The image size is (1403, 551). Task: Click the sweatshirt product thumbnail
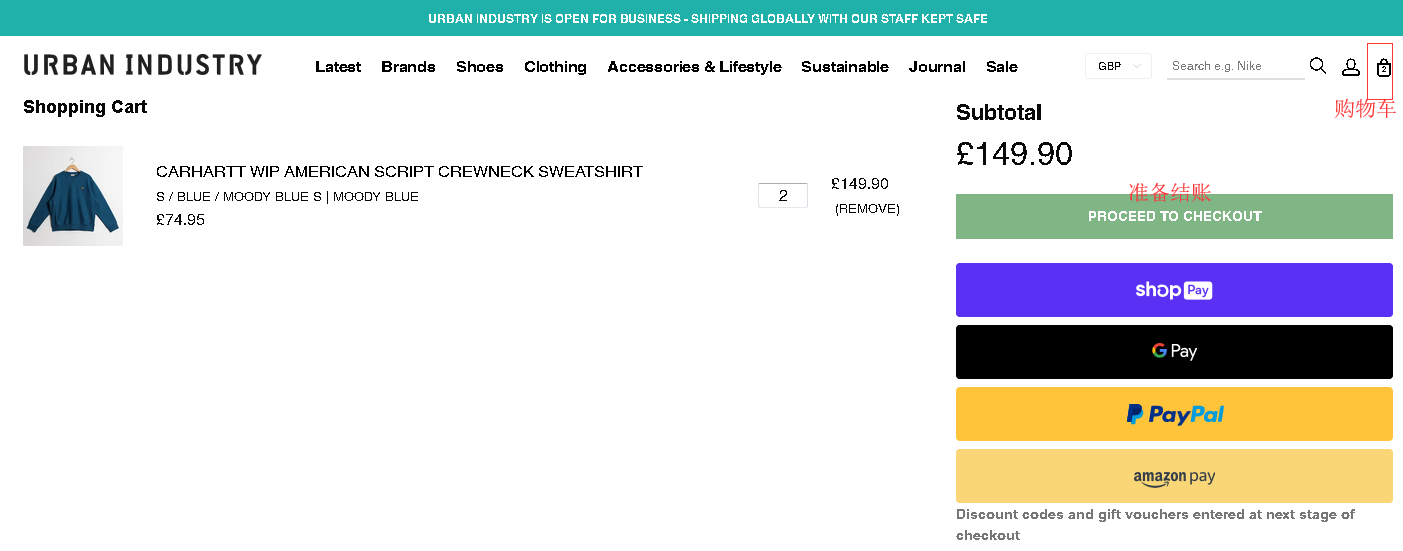(73, 196)
